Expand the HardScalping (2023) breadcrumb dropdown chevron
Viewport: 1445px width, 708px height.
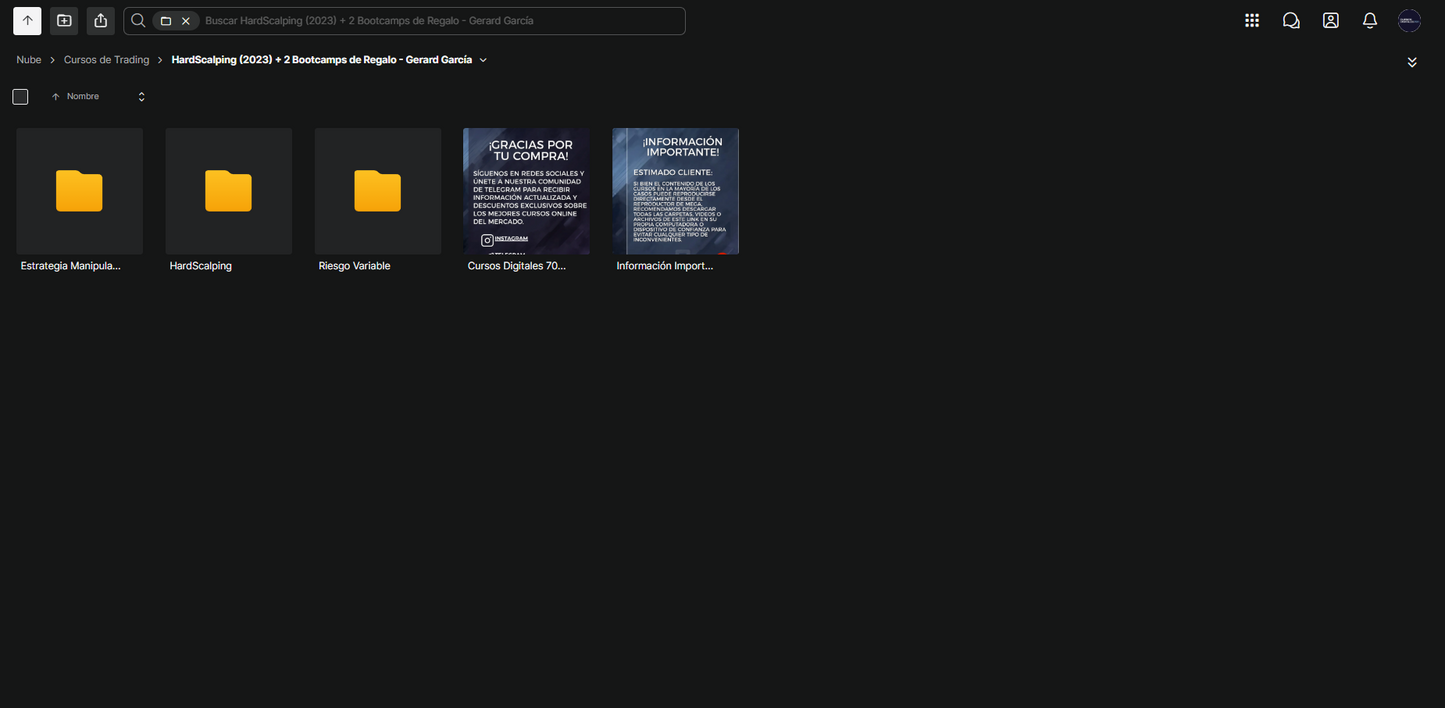483,60
